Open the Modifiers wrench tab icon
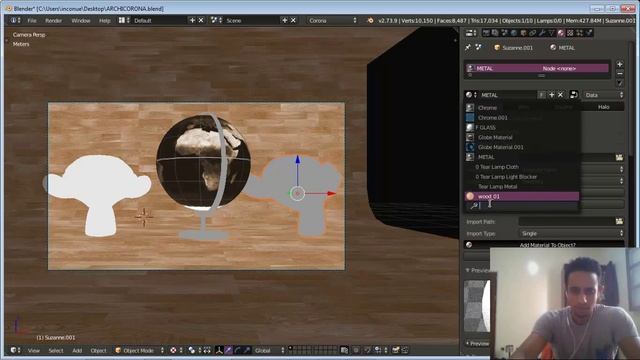This screenshot has width=640, height=360. tap(542, 33)
